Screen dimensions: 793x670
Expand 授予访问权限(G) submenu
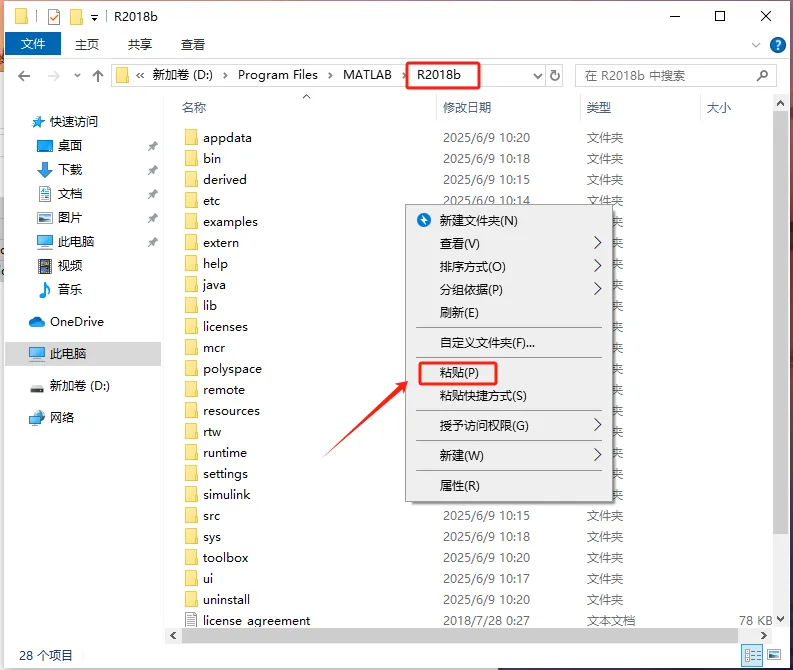pyautogui.click(x=598, y=425)
